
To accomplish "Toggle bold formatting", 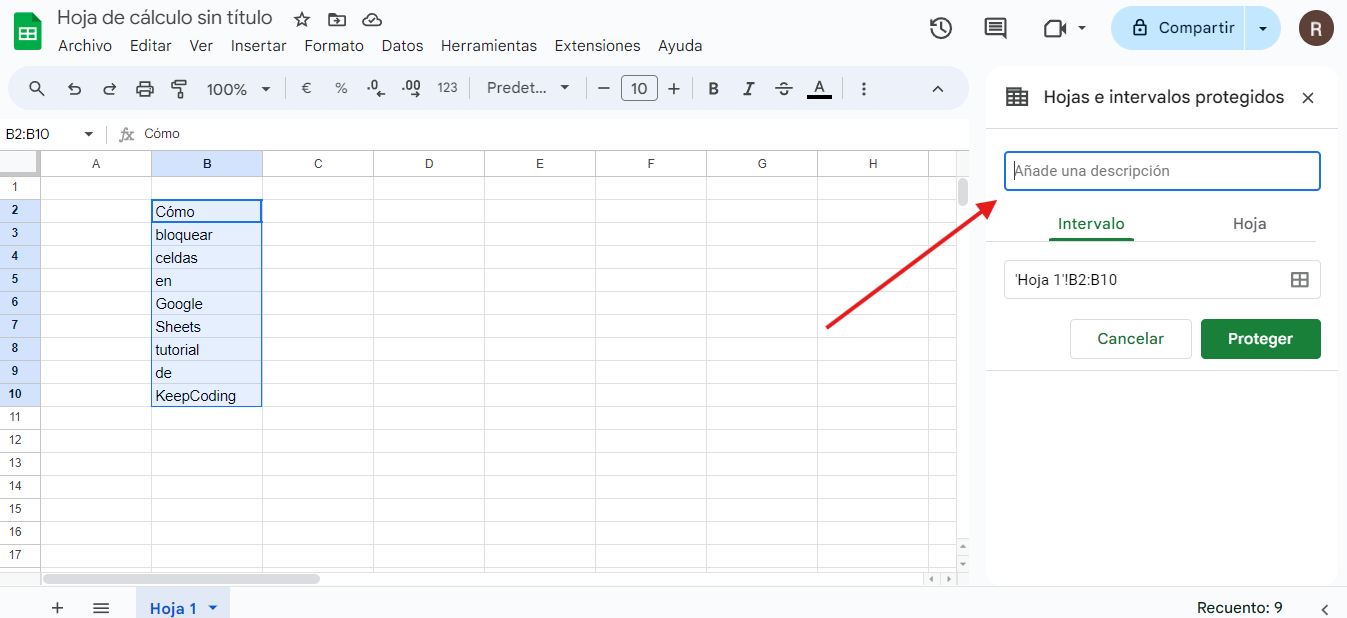I will (x=714, y=88).
